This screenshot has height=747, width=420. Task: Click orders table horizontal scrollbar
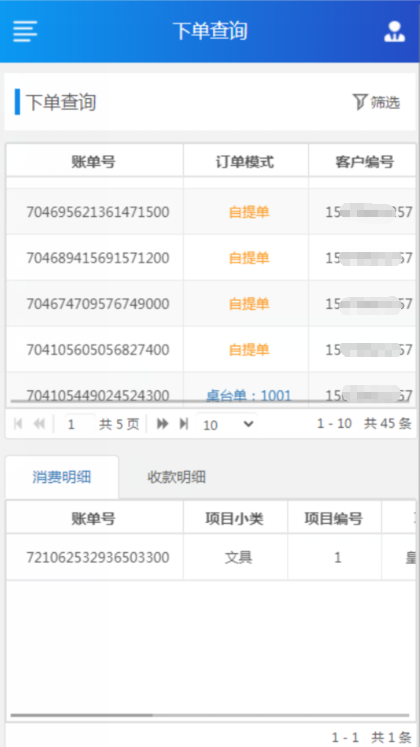pyautogui.click(x=210, y=402)
